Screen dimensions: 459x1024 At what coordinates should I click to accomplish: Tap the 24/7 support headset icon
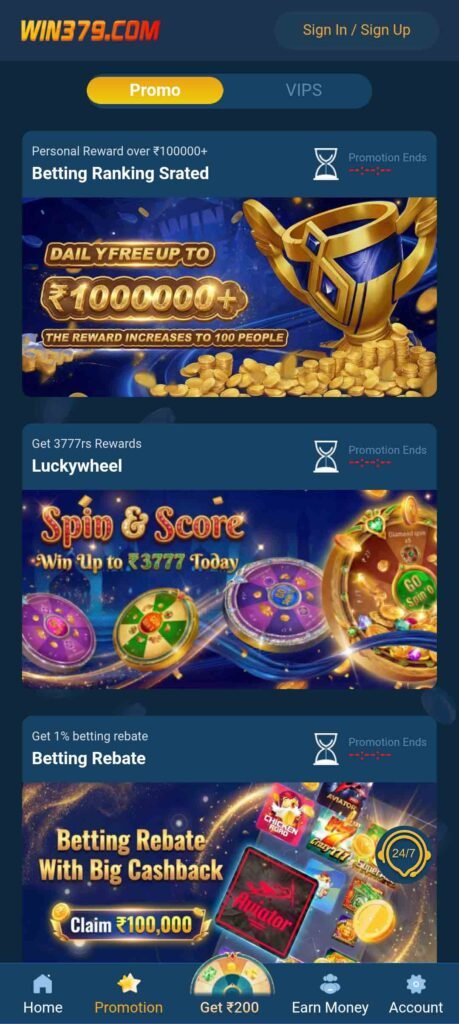403,854
